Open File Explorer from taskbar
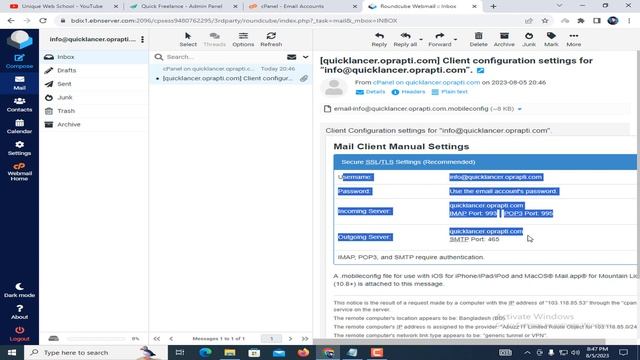The height and width of the screenshot is (360, 640). pos(230,352)
